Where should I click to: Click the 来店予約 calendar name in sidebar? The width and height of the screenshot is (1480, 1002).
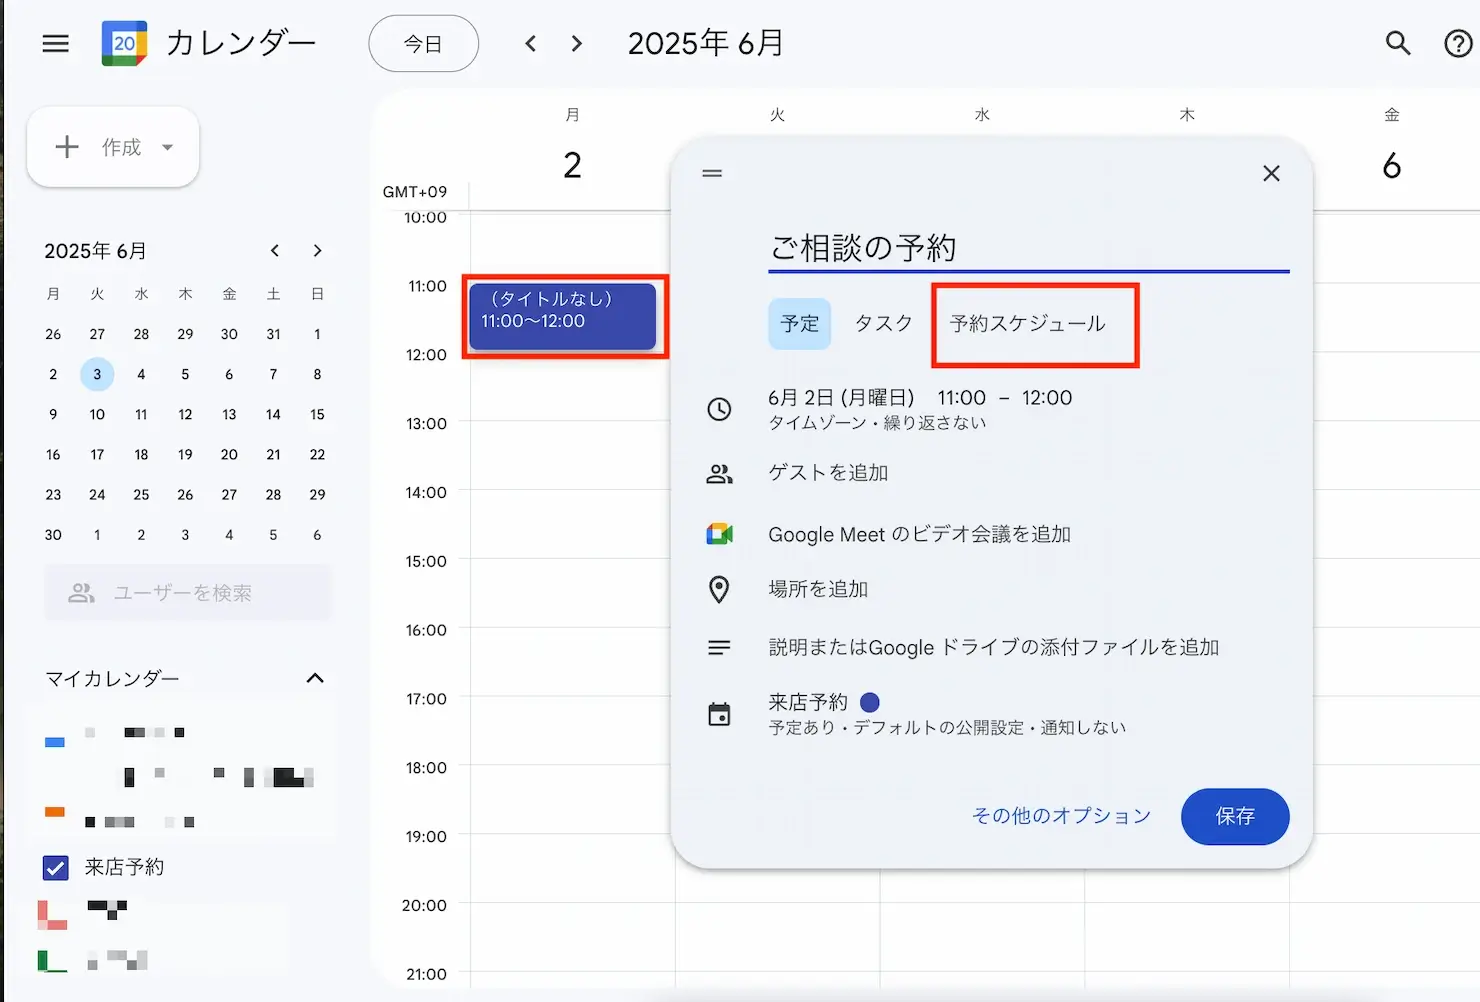tap(124, 867)
